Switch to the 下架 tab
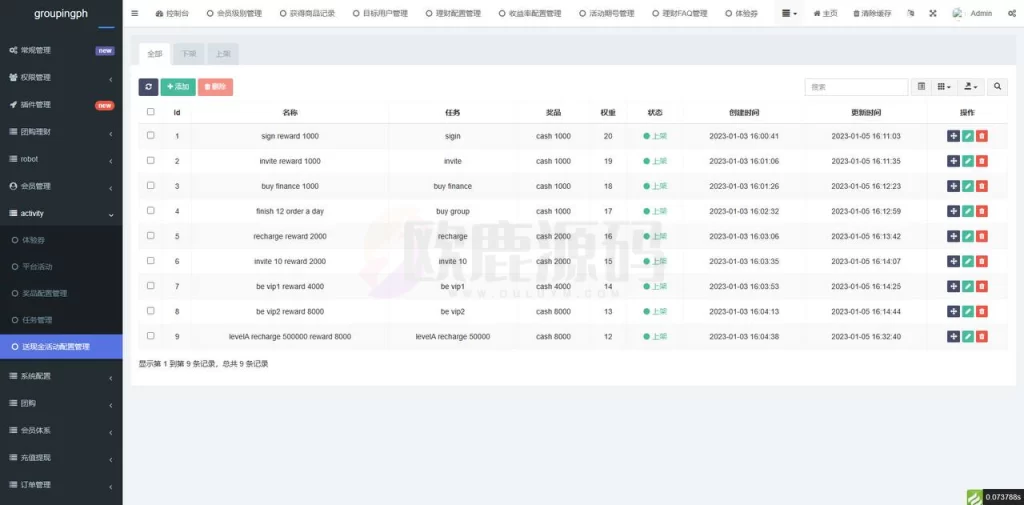This screenshot has width=1024, height=505. tap(189, 54)
